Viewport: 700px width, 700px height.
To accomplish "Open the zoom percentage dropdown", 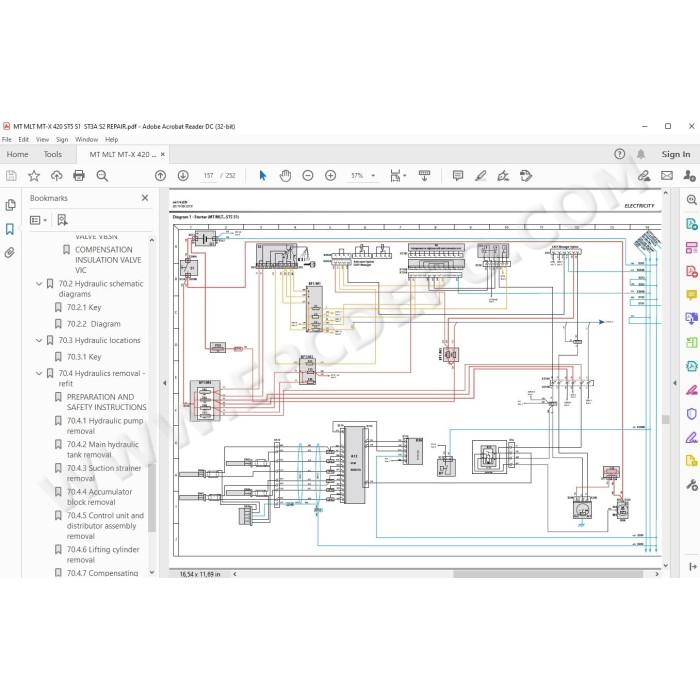I will 373,175.
